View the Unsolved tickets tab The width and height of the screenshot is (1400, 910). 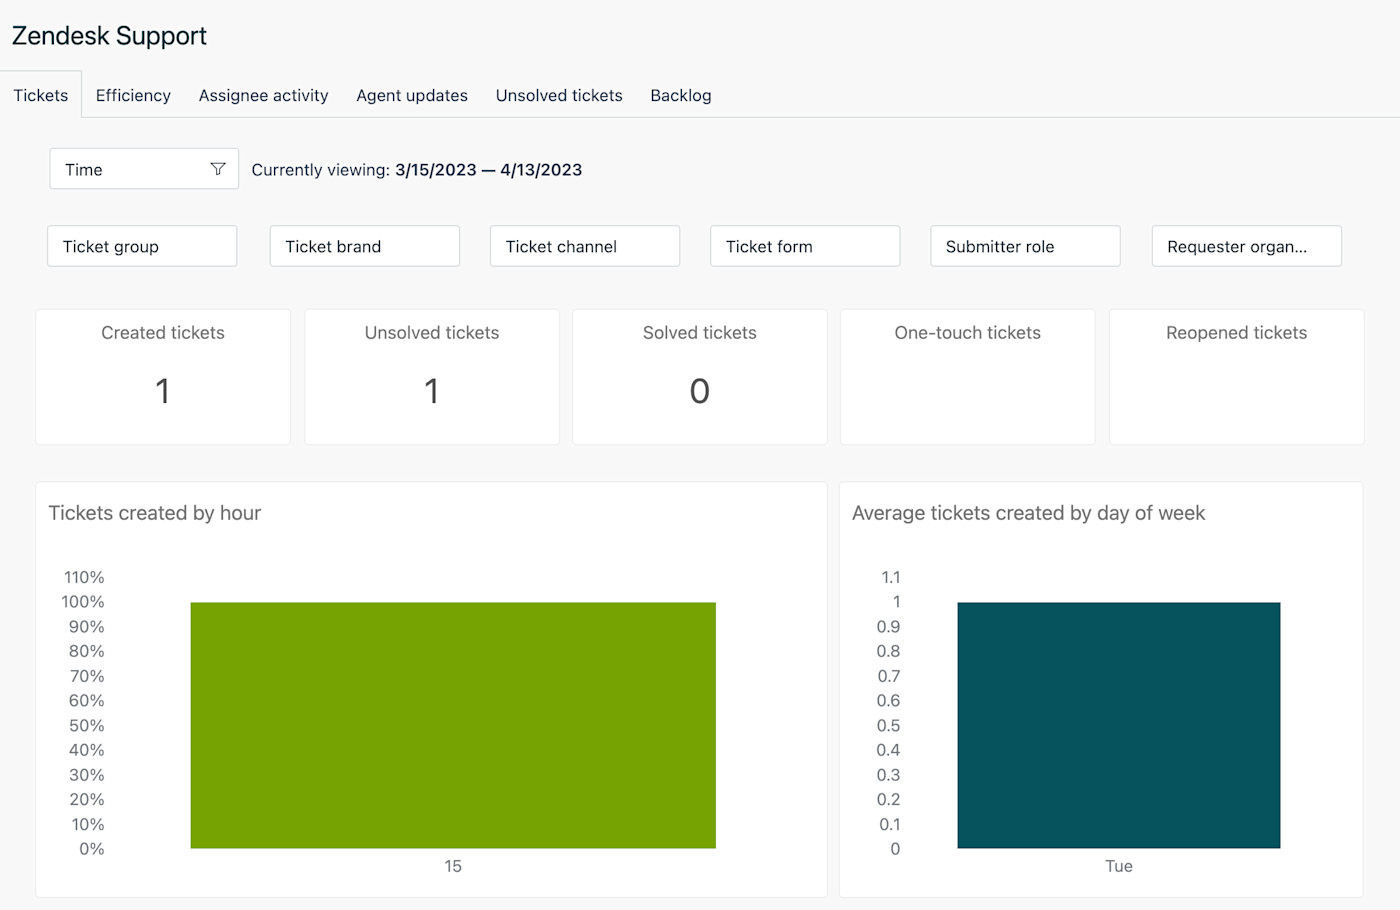[559, 95]
